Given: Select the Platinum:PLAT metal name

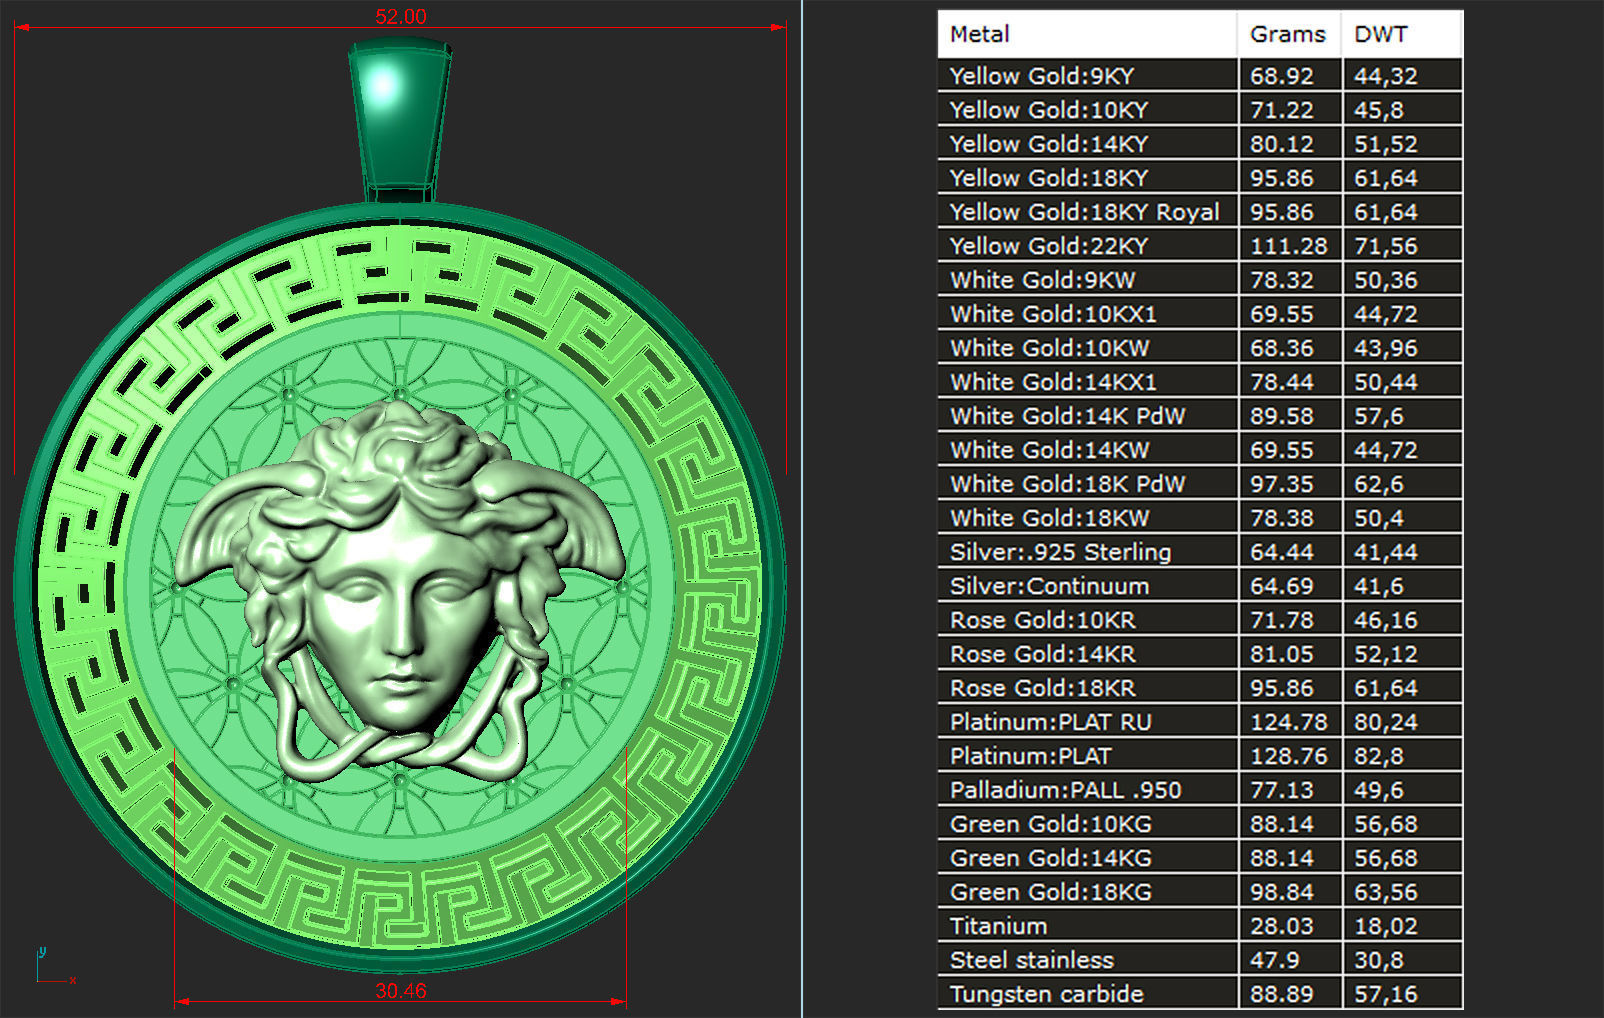Looking at the screenshot, I should (1030, 756).
